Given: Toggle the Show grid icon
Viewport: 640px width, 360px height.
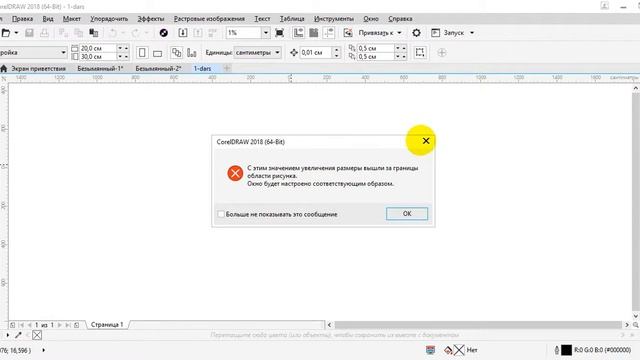Looking at the screenshot, I should [x=313, y=33].
